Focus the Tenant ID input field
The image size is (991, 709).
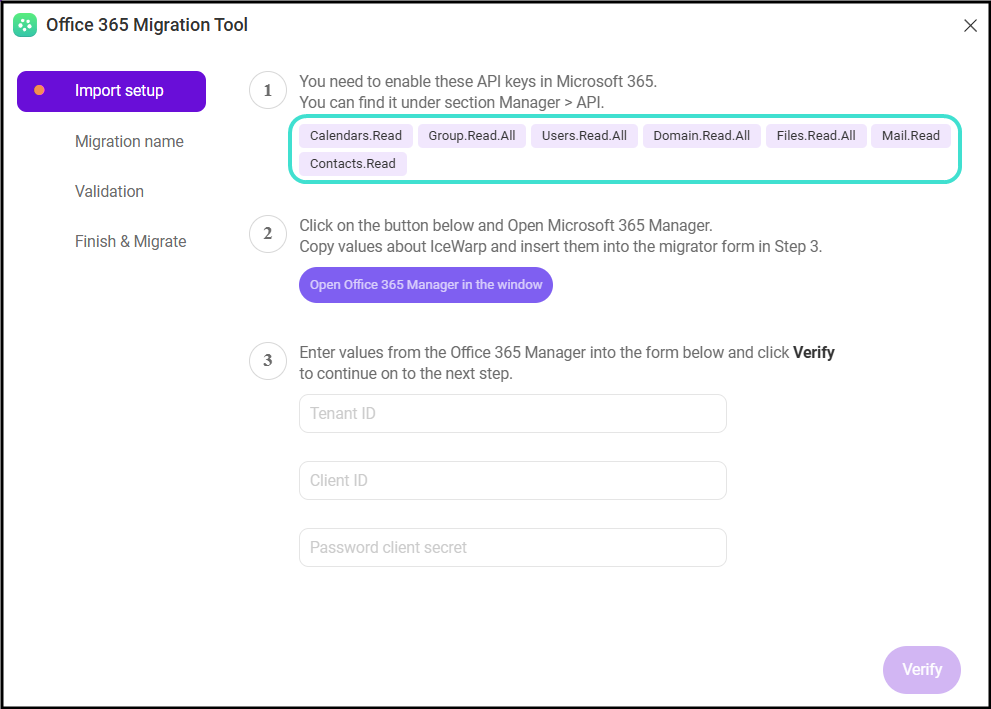[513, 413]
